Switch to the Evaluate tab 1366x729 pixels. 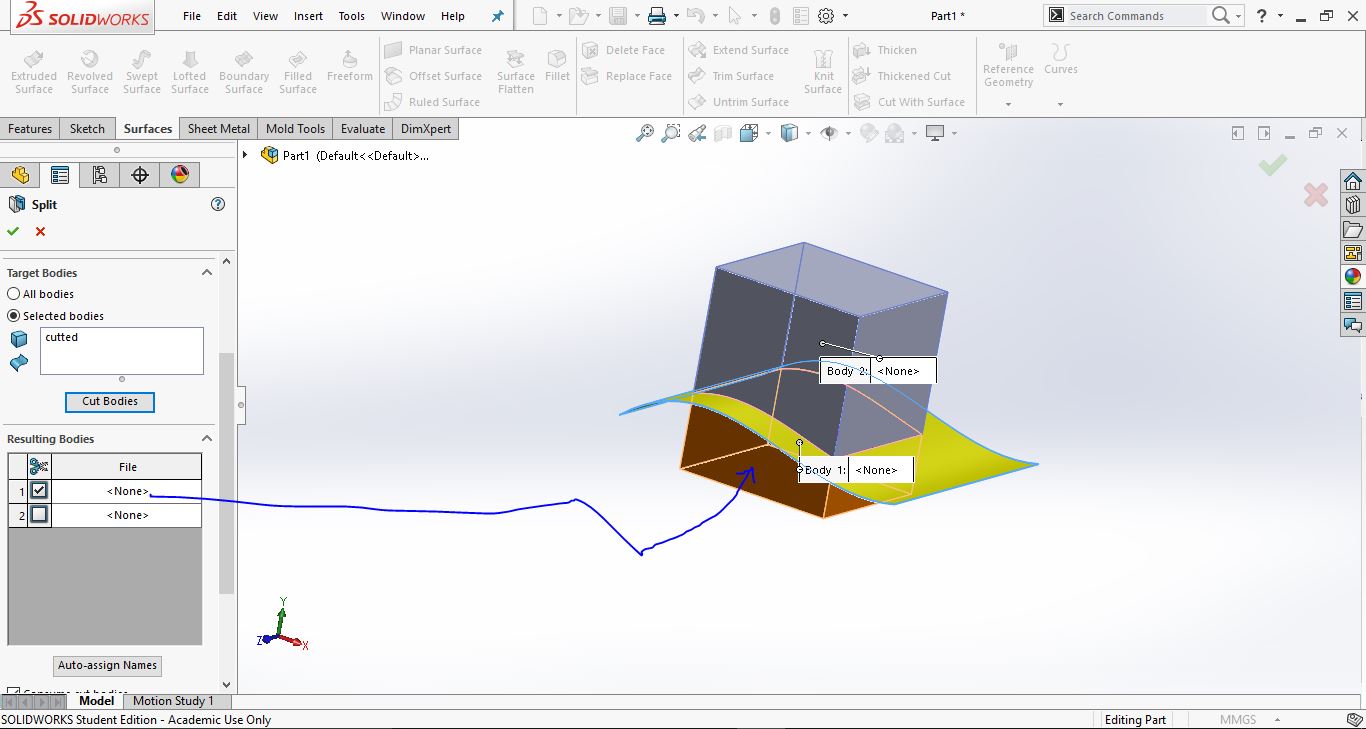click(x=363, y=129)
